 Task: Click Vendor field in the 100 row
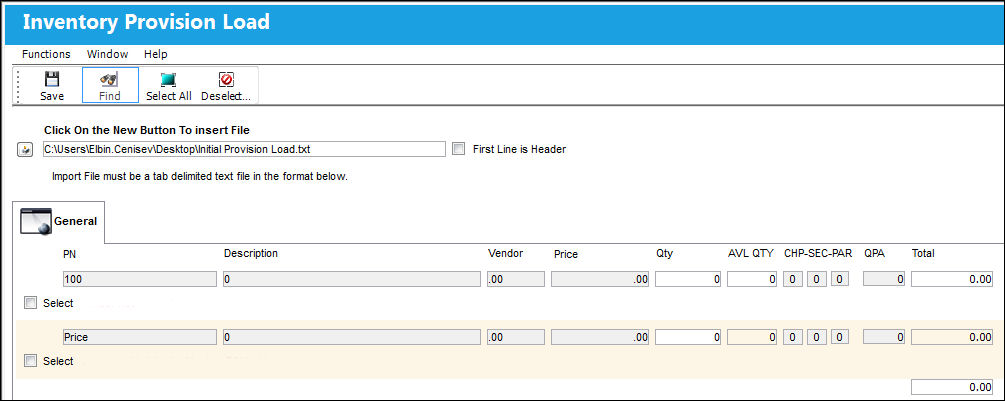(516, 279)
